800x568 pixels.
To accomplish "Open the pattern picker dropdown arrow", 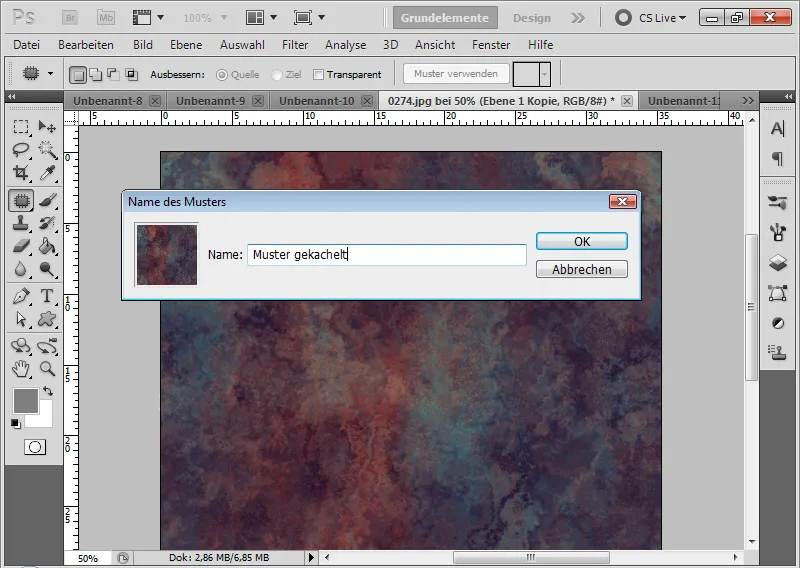I will tap(545, 75).
